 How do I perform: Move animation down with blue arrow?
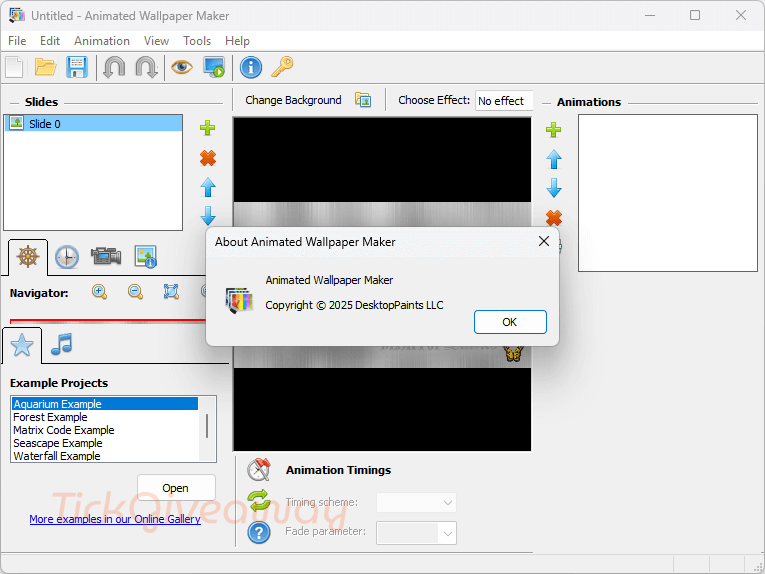point(554,188)
